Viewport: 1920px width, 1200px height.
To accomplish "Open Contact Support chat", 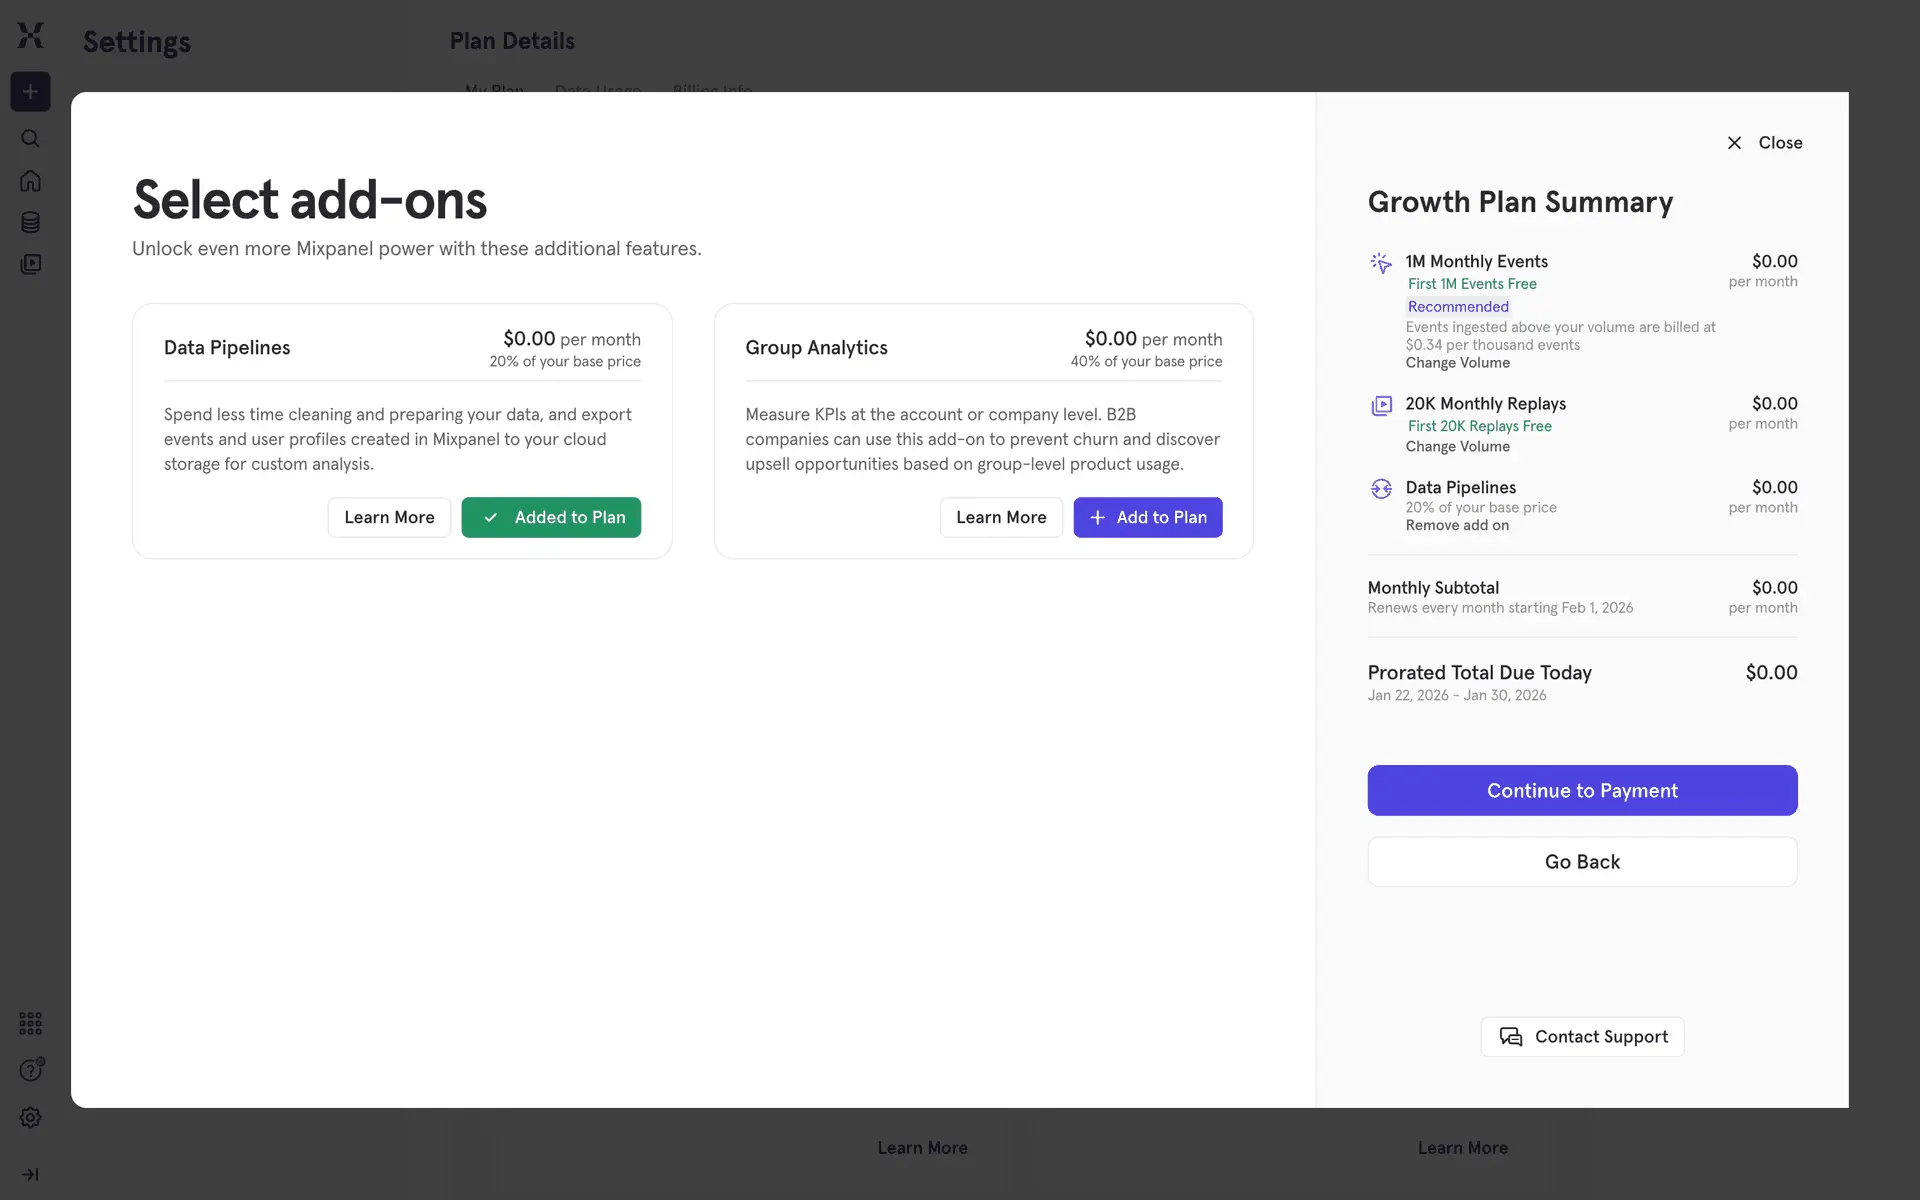I will 1582,1037.
